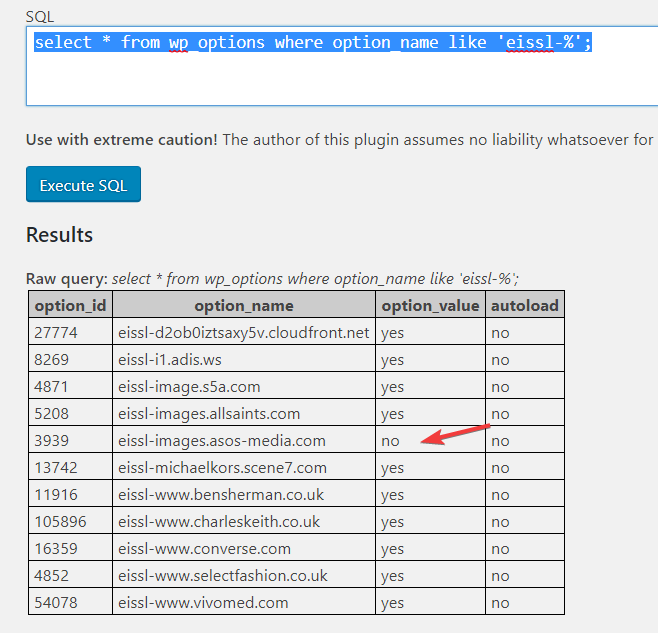Click the 'Use with extreme caution!' warning text

(x=122, y=139)
